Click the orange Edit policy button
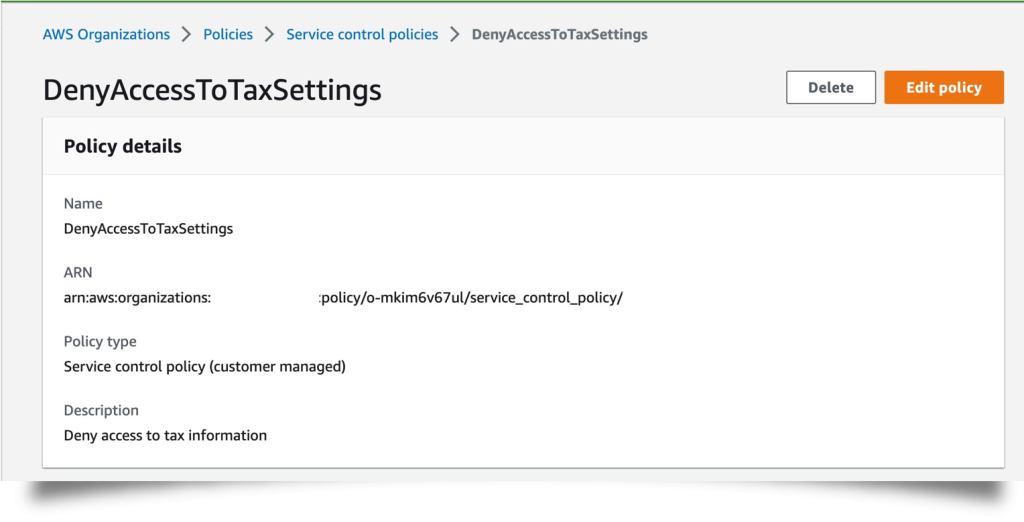This screenshot has width=1024, height=522. click(944, 88)
